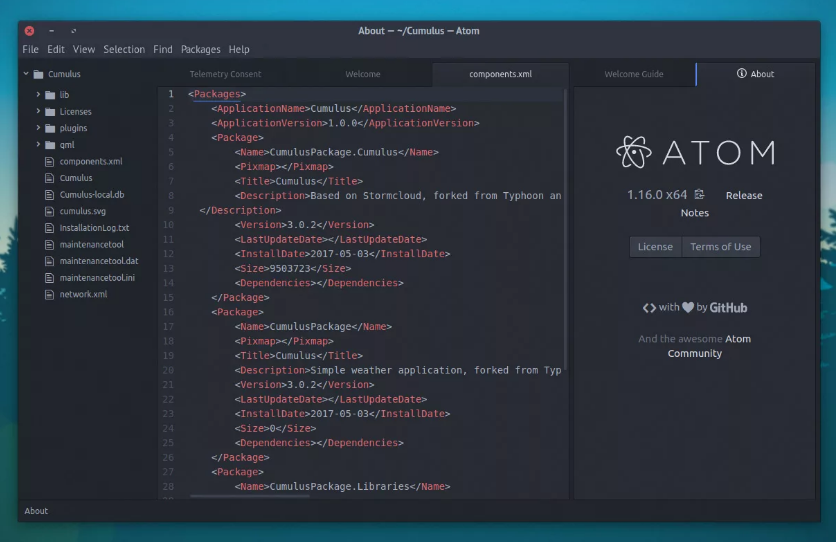Click the Cumulus root folder icon
This screenshot has height=542, width=836.
38,74
